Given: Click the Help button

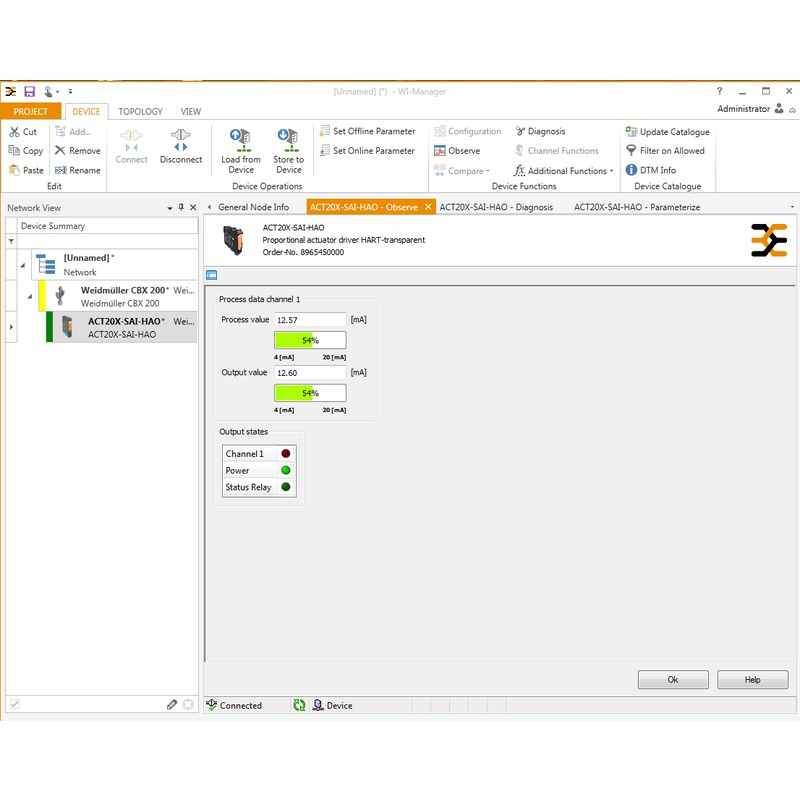Looking at the screenshot, I should point(753,680).
